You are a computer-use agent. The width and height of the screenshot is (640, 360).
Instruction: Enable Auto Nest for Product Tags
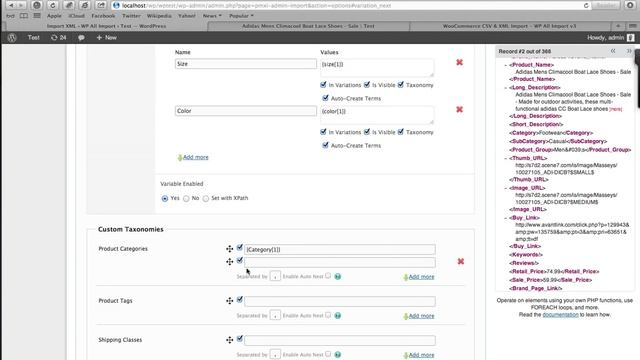[x=328, y=315]
